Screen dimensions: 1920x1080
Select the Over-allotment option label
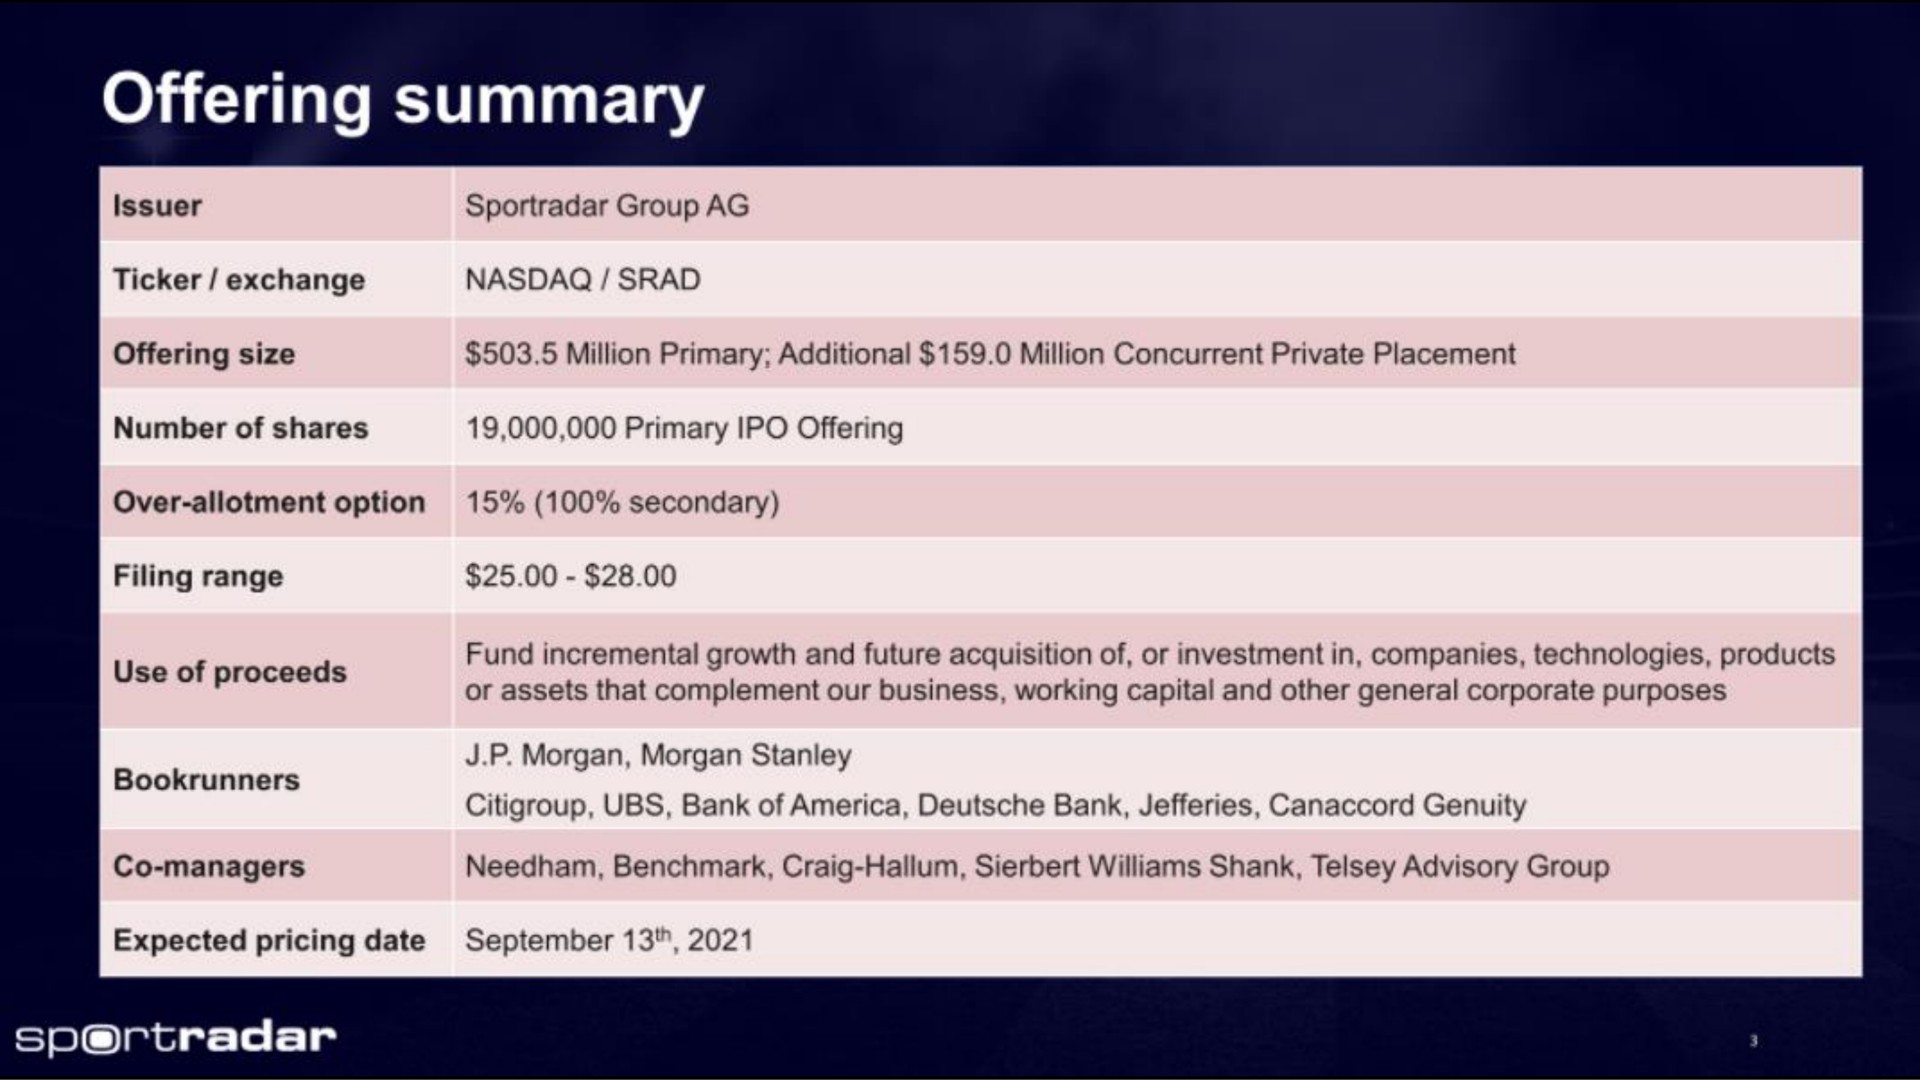269,502
